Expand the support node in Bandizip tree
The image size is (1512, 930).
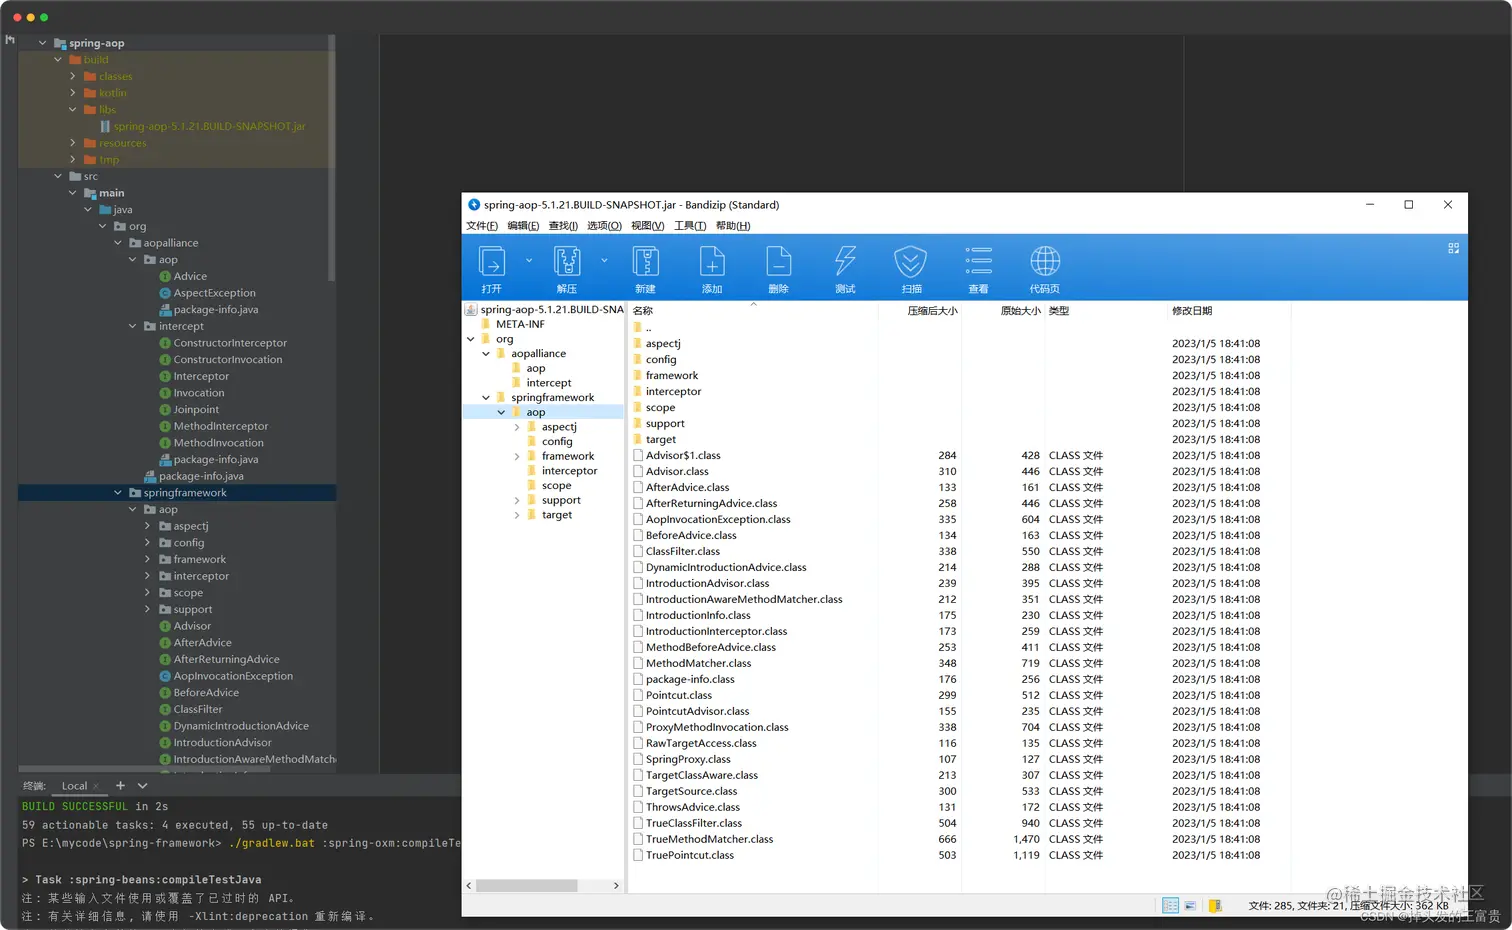pyautogui.click(x=517, y=500)
